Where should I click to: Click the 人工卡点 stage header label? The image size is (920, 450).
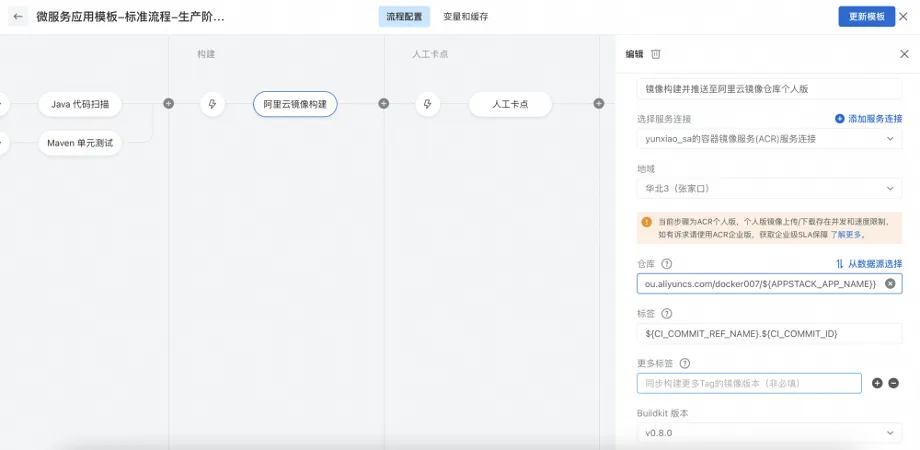(x=430, y=54)
